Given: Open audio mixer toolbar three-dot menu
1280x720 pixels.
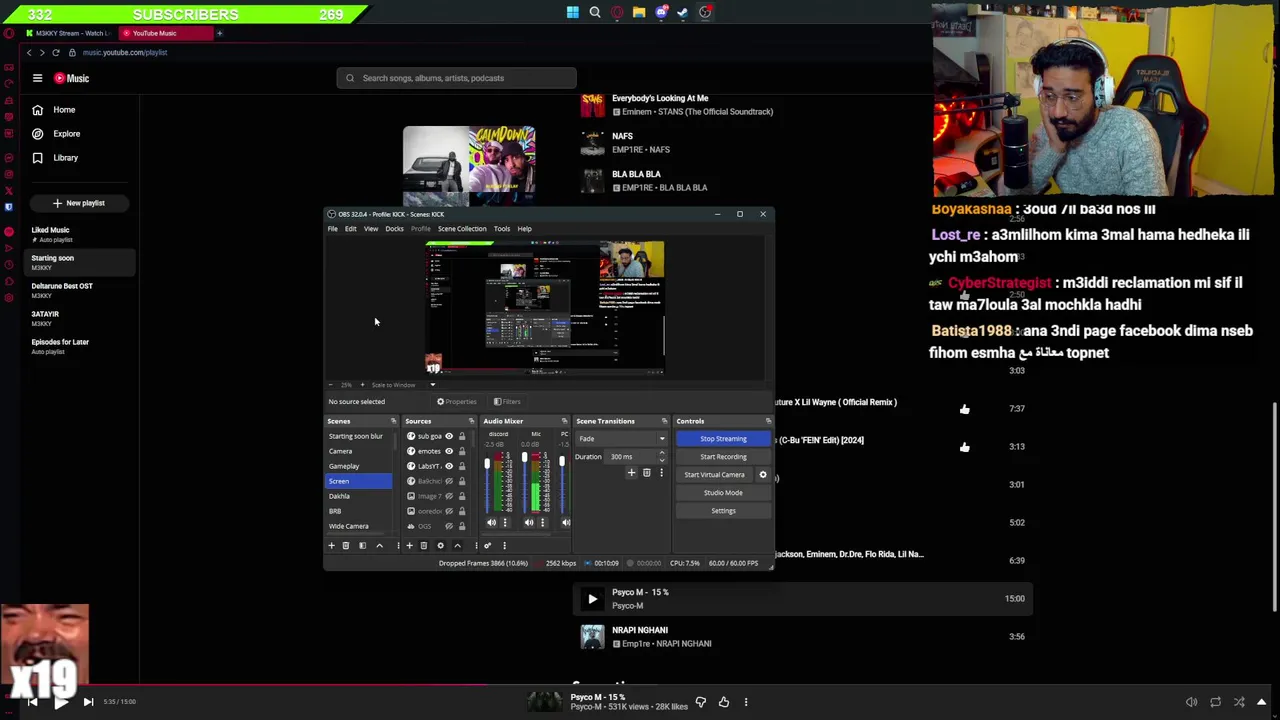Looking at the screenshot, I should tap(504, 546).
